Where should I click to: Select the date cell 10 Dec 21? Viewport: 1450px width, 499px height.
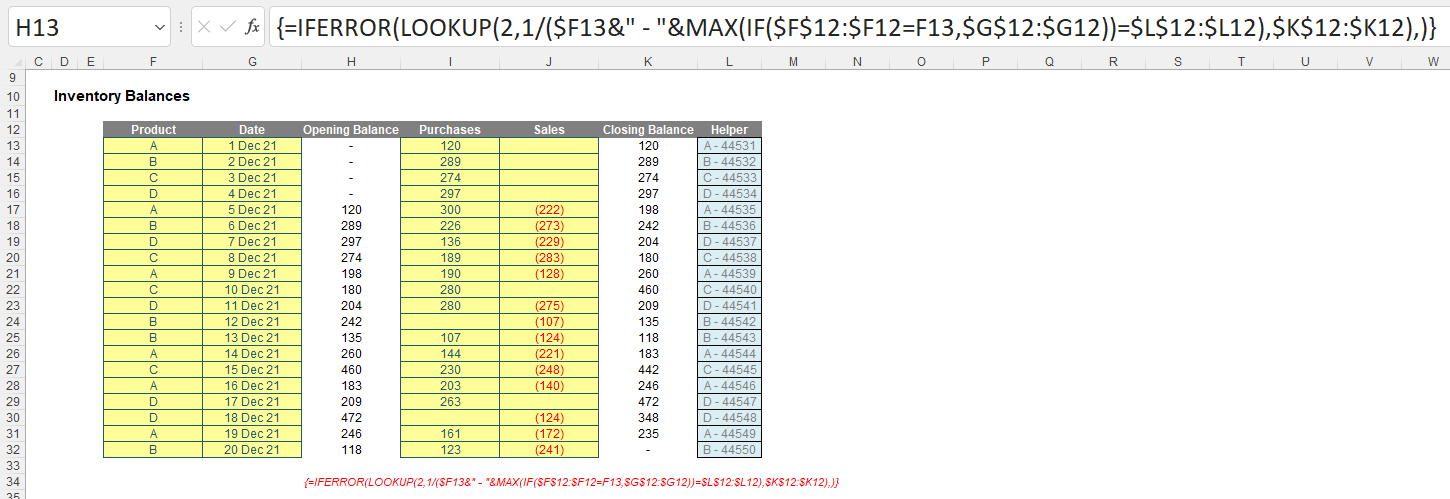pyautogui.click(x=251, y=289)
